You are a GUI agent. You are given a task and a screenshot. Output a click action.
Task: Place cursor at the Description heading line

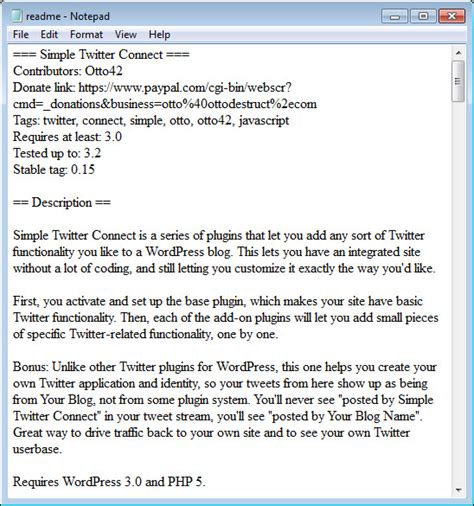[x=62, y=202]
